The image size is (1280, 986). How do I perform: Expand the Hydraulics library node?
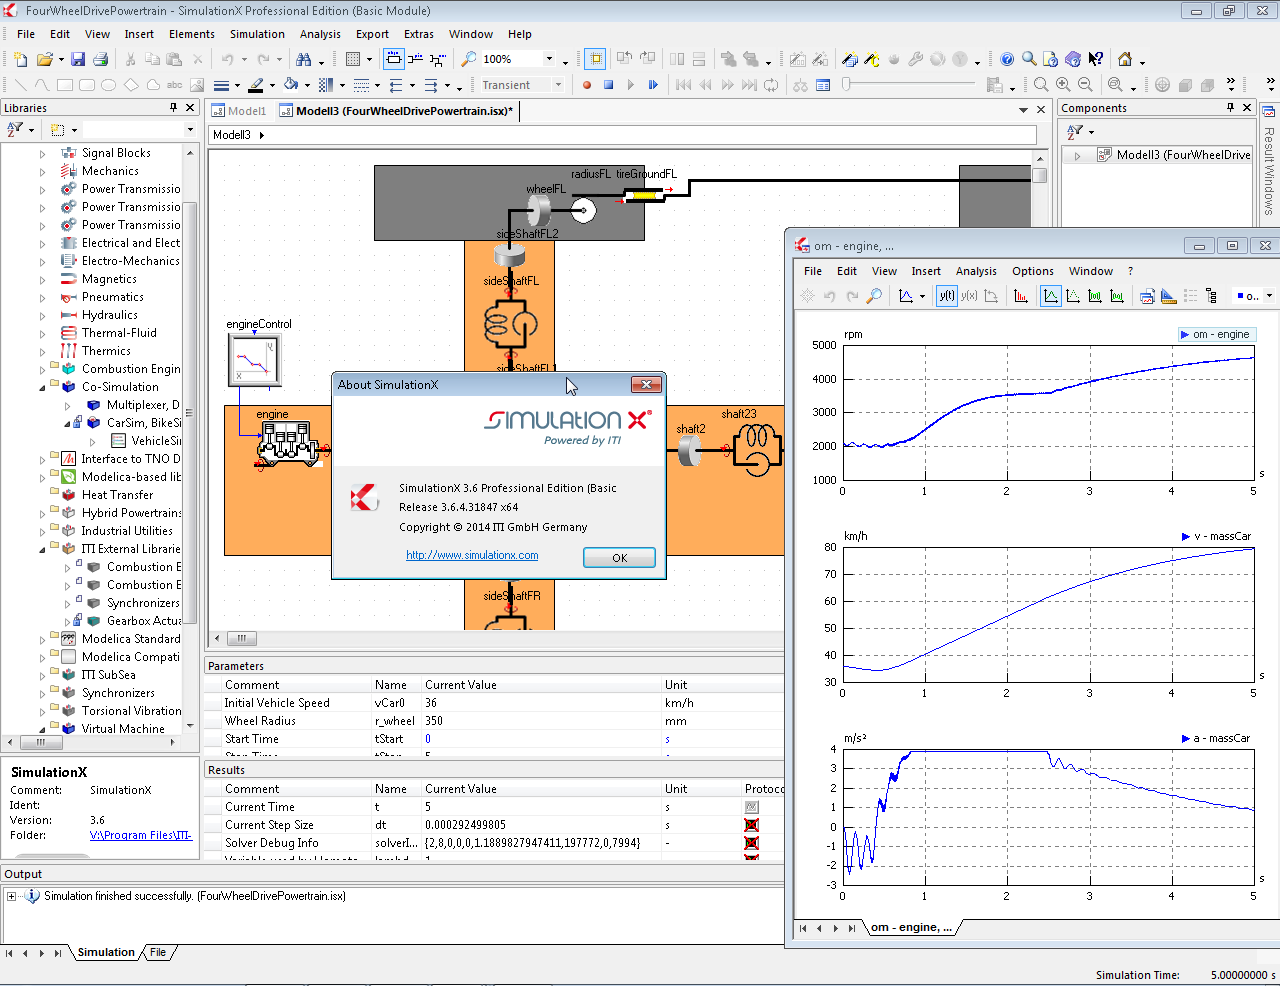point(42,316)
